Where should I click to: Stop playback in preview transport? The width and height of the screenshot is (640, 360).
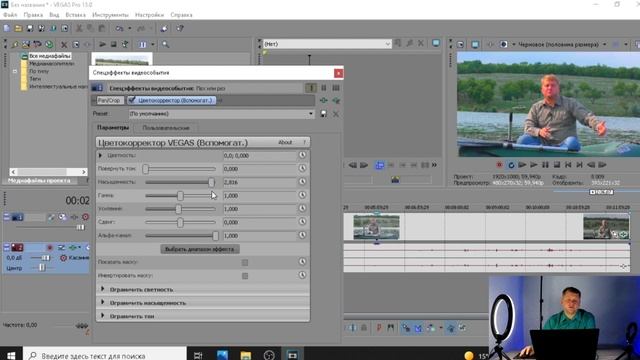click(x=556, y=165)
